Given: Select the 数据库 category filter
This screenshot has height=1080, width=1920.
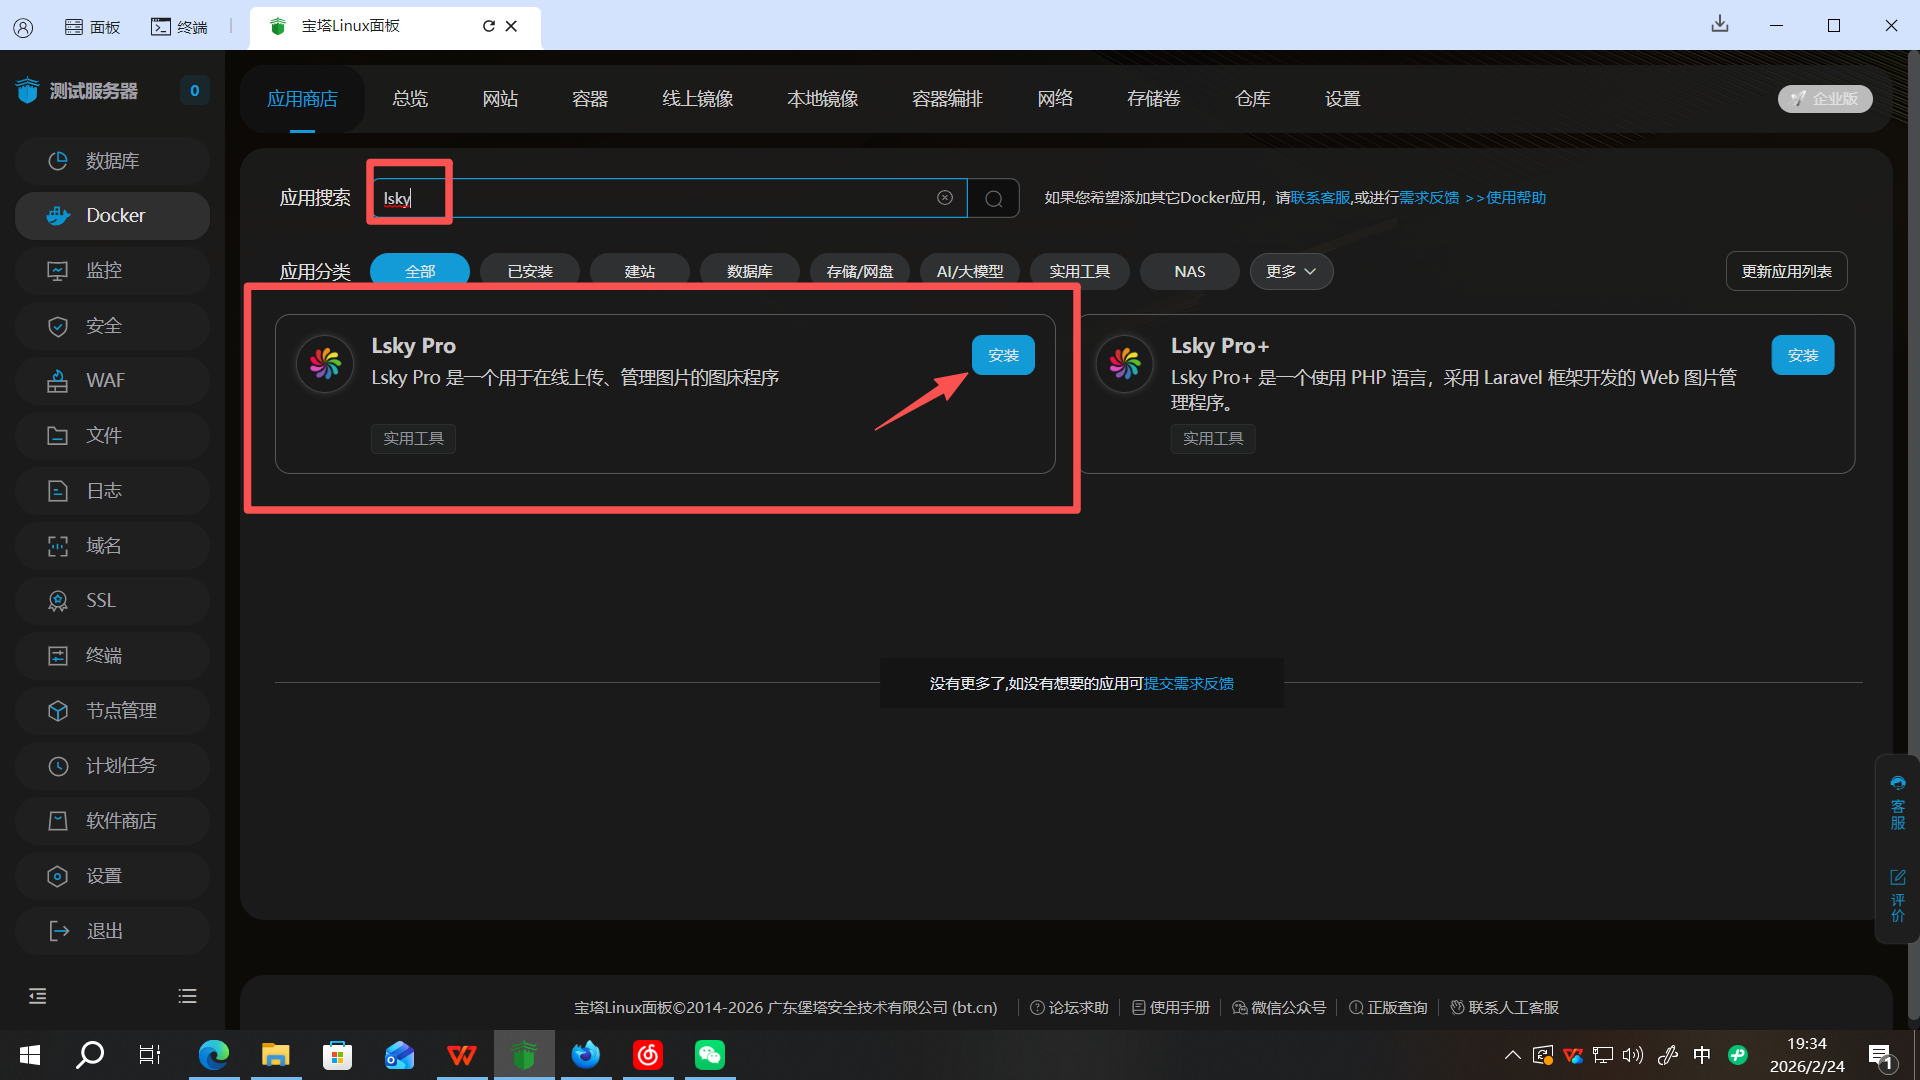Looking at the screenshot, I should click(749, 271).
